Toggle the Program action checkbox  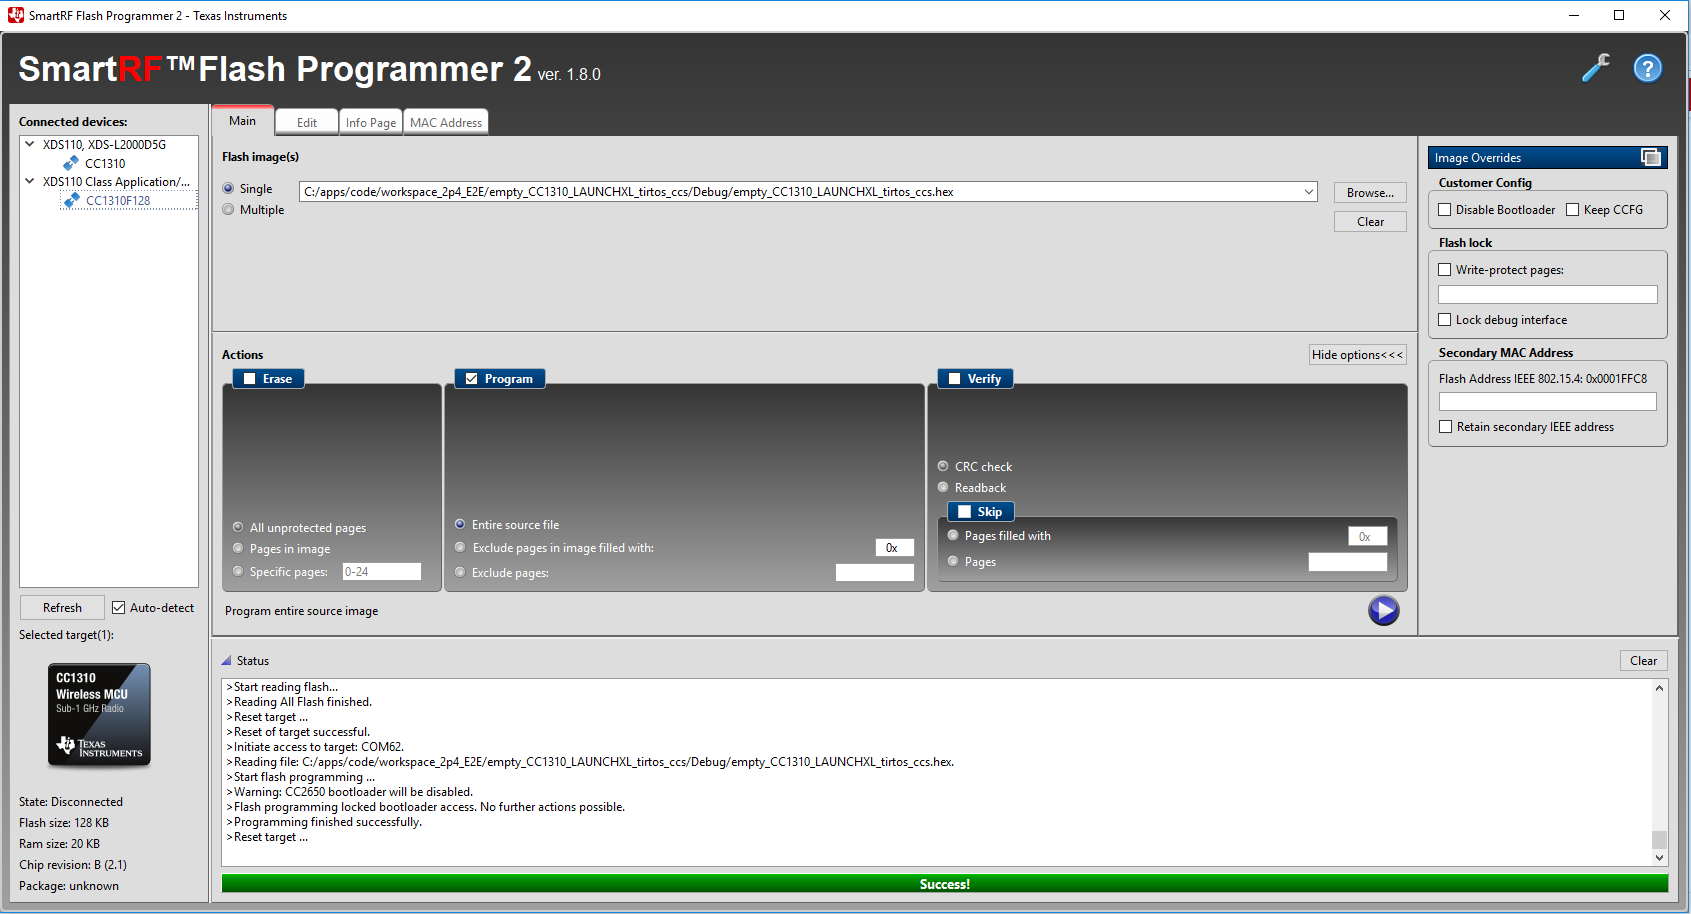(x=472, y=379)
